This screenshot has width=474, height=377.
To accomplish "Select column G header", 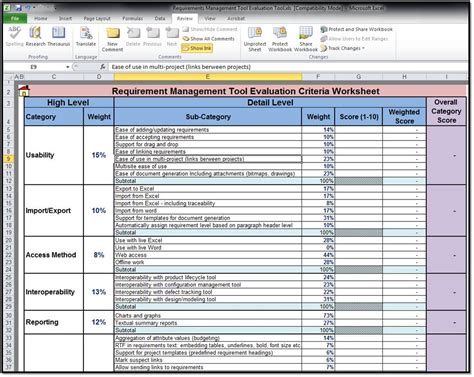I will pos(359,77).
